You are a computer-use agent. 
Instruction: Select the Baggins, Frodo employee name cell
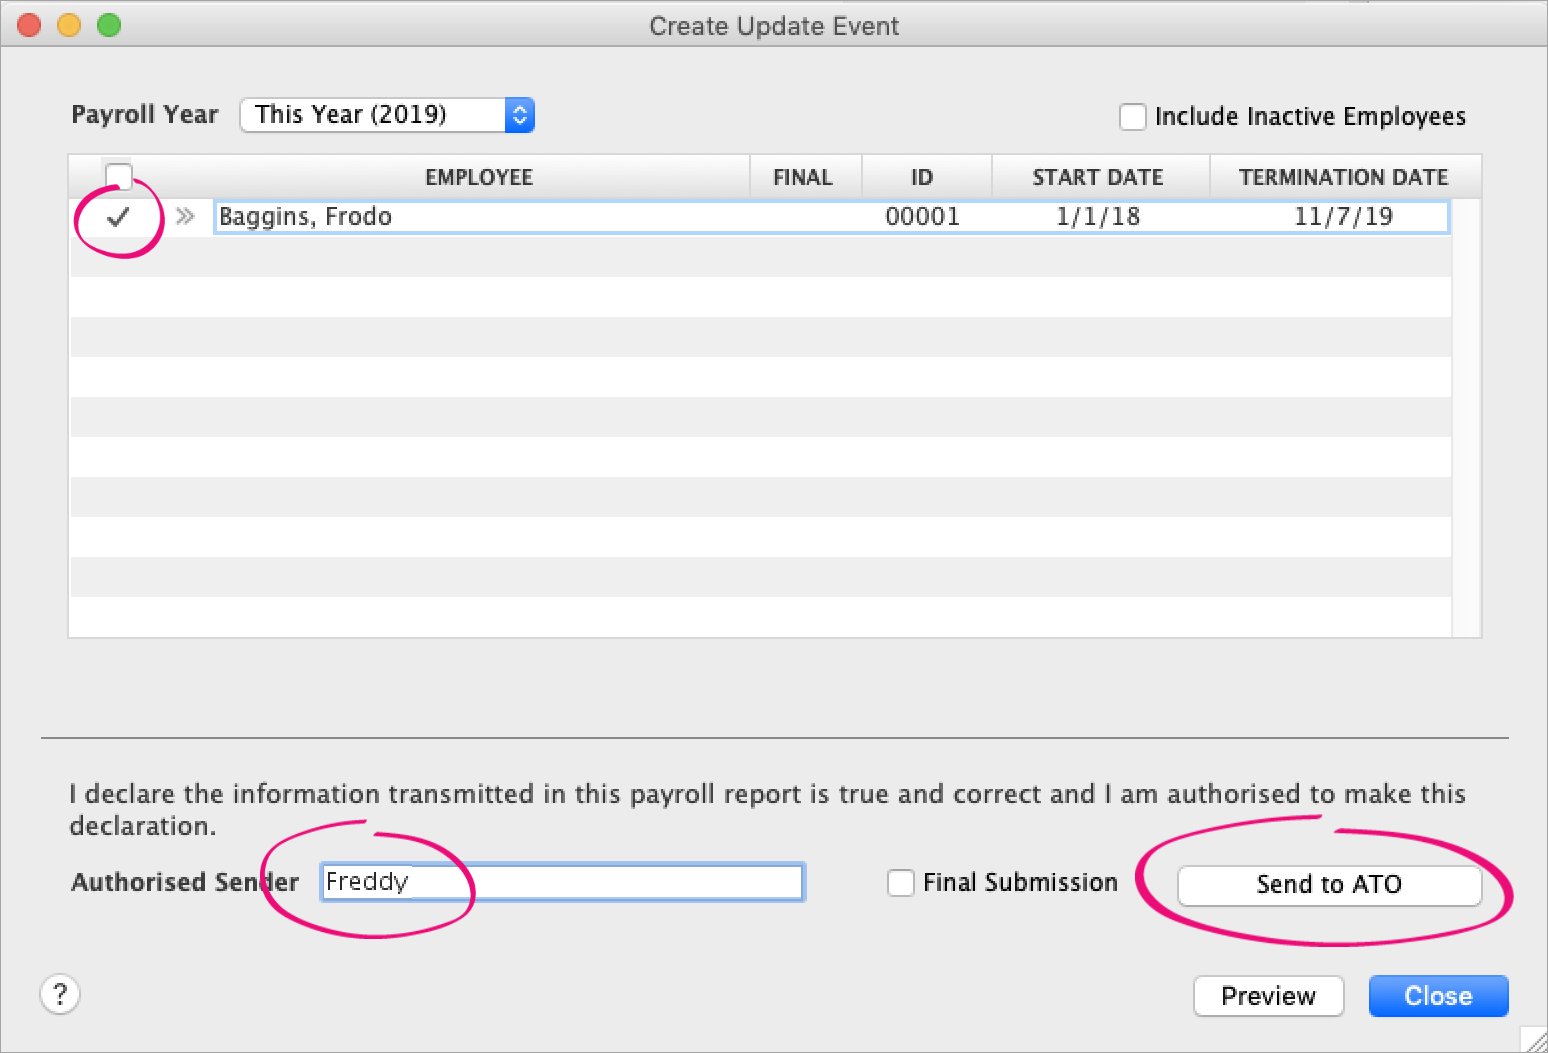click(306, 216)
